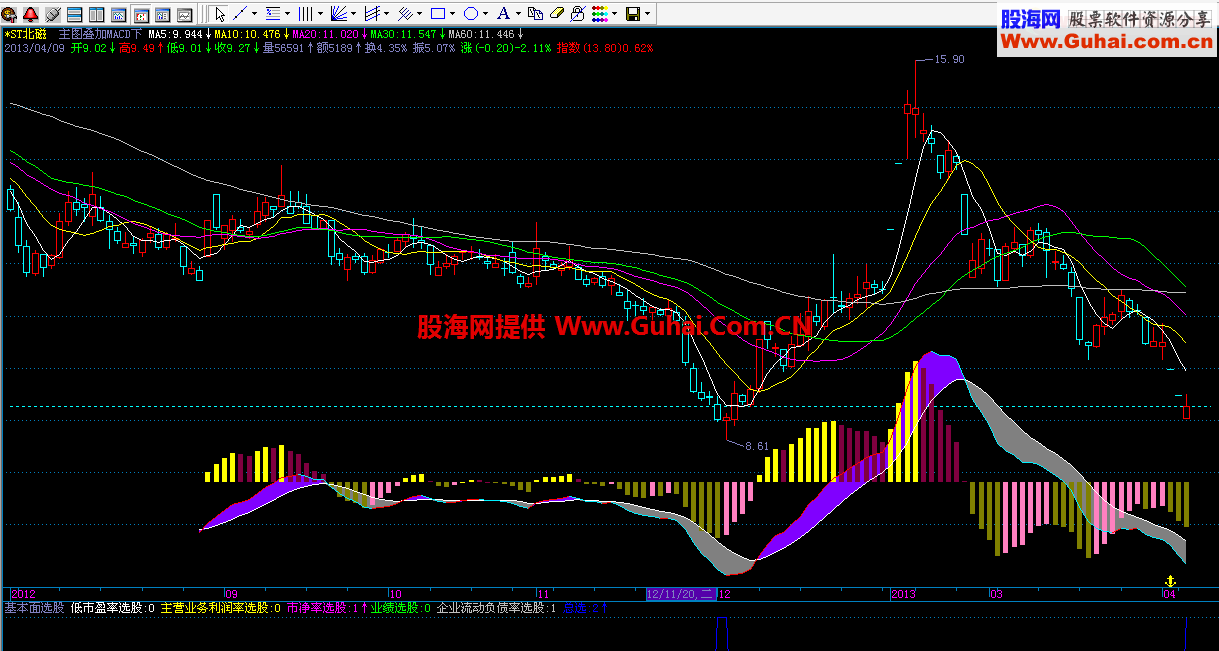This screenshot has height=651, width=1219.
Task: Select the arrow selection tool
Action: pos(221,13)
